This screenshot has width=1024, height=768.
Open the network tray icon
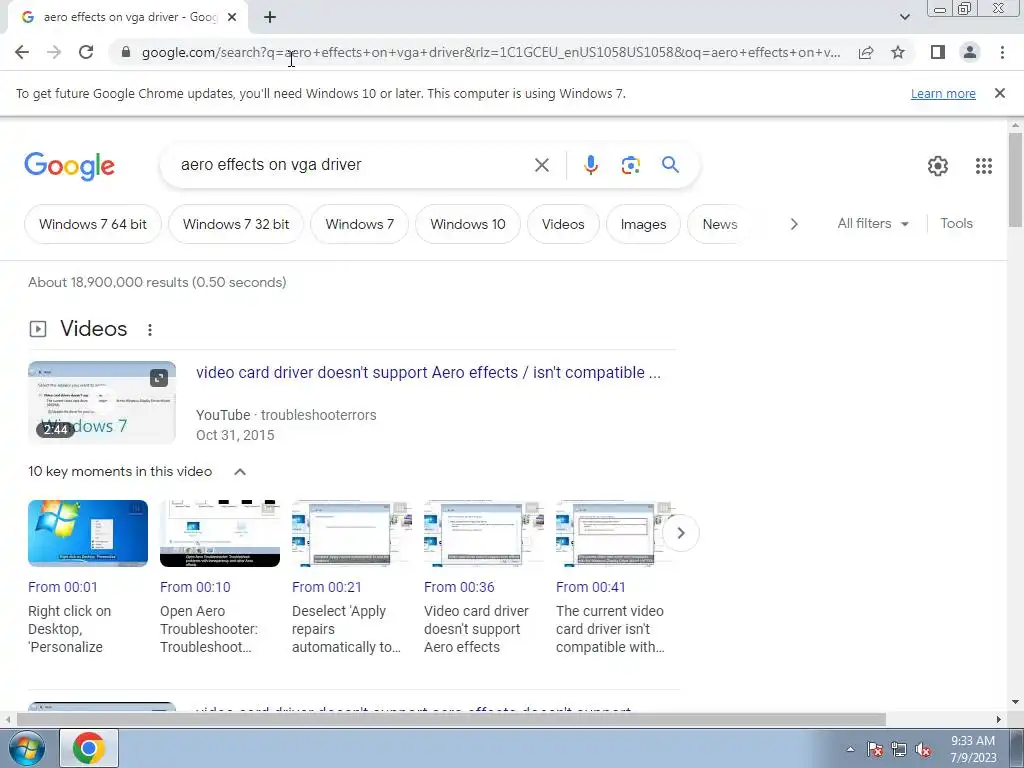[899, 749]
